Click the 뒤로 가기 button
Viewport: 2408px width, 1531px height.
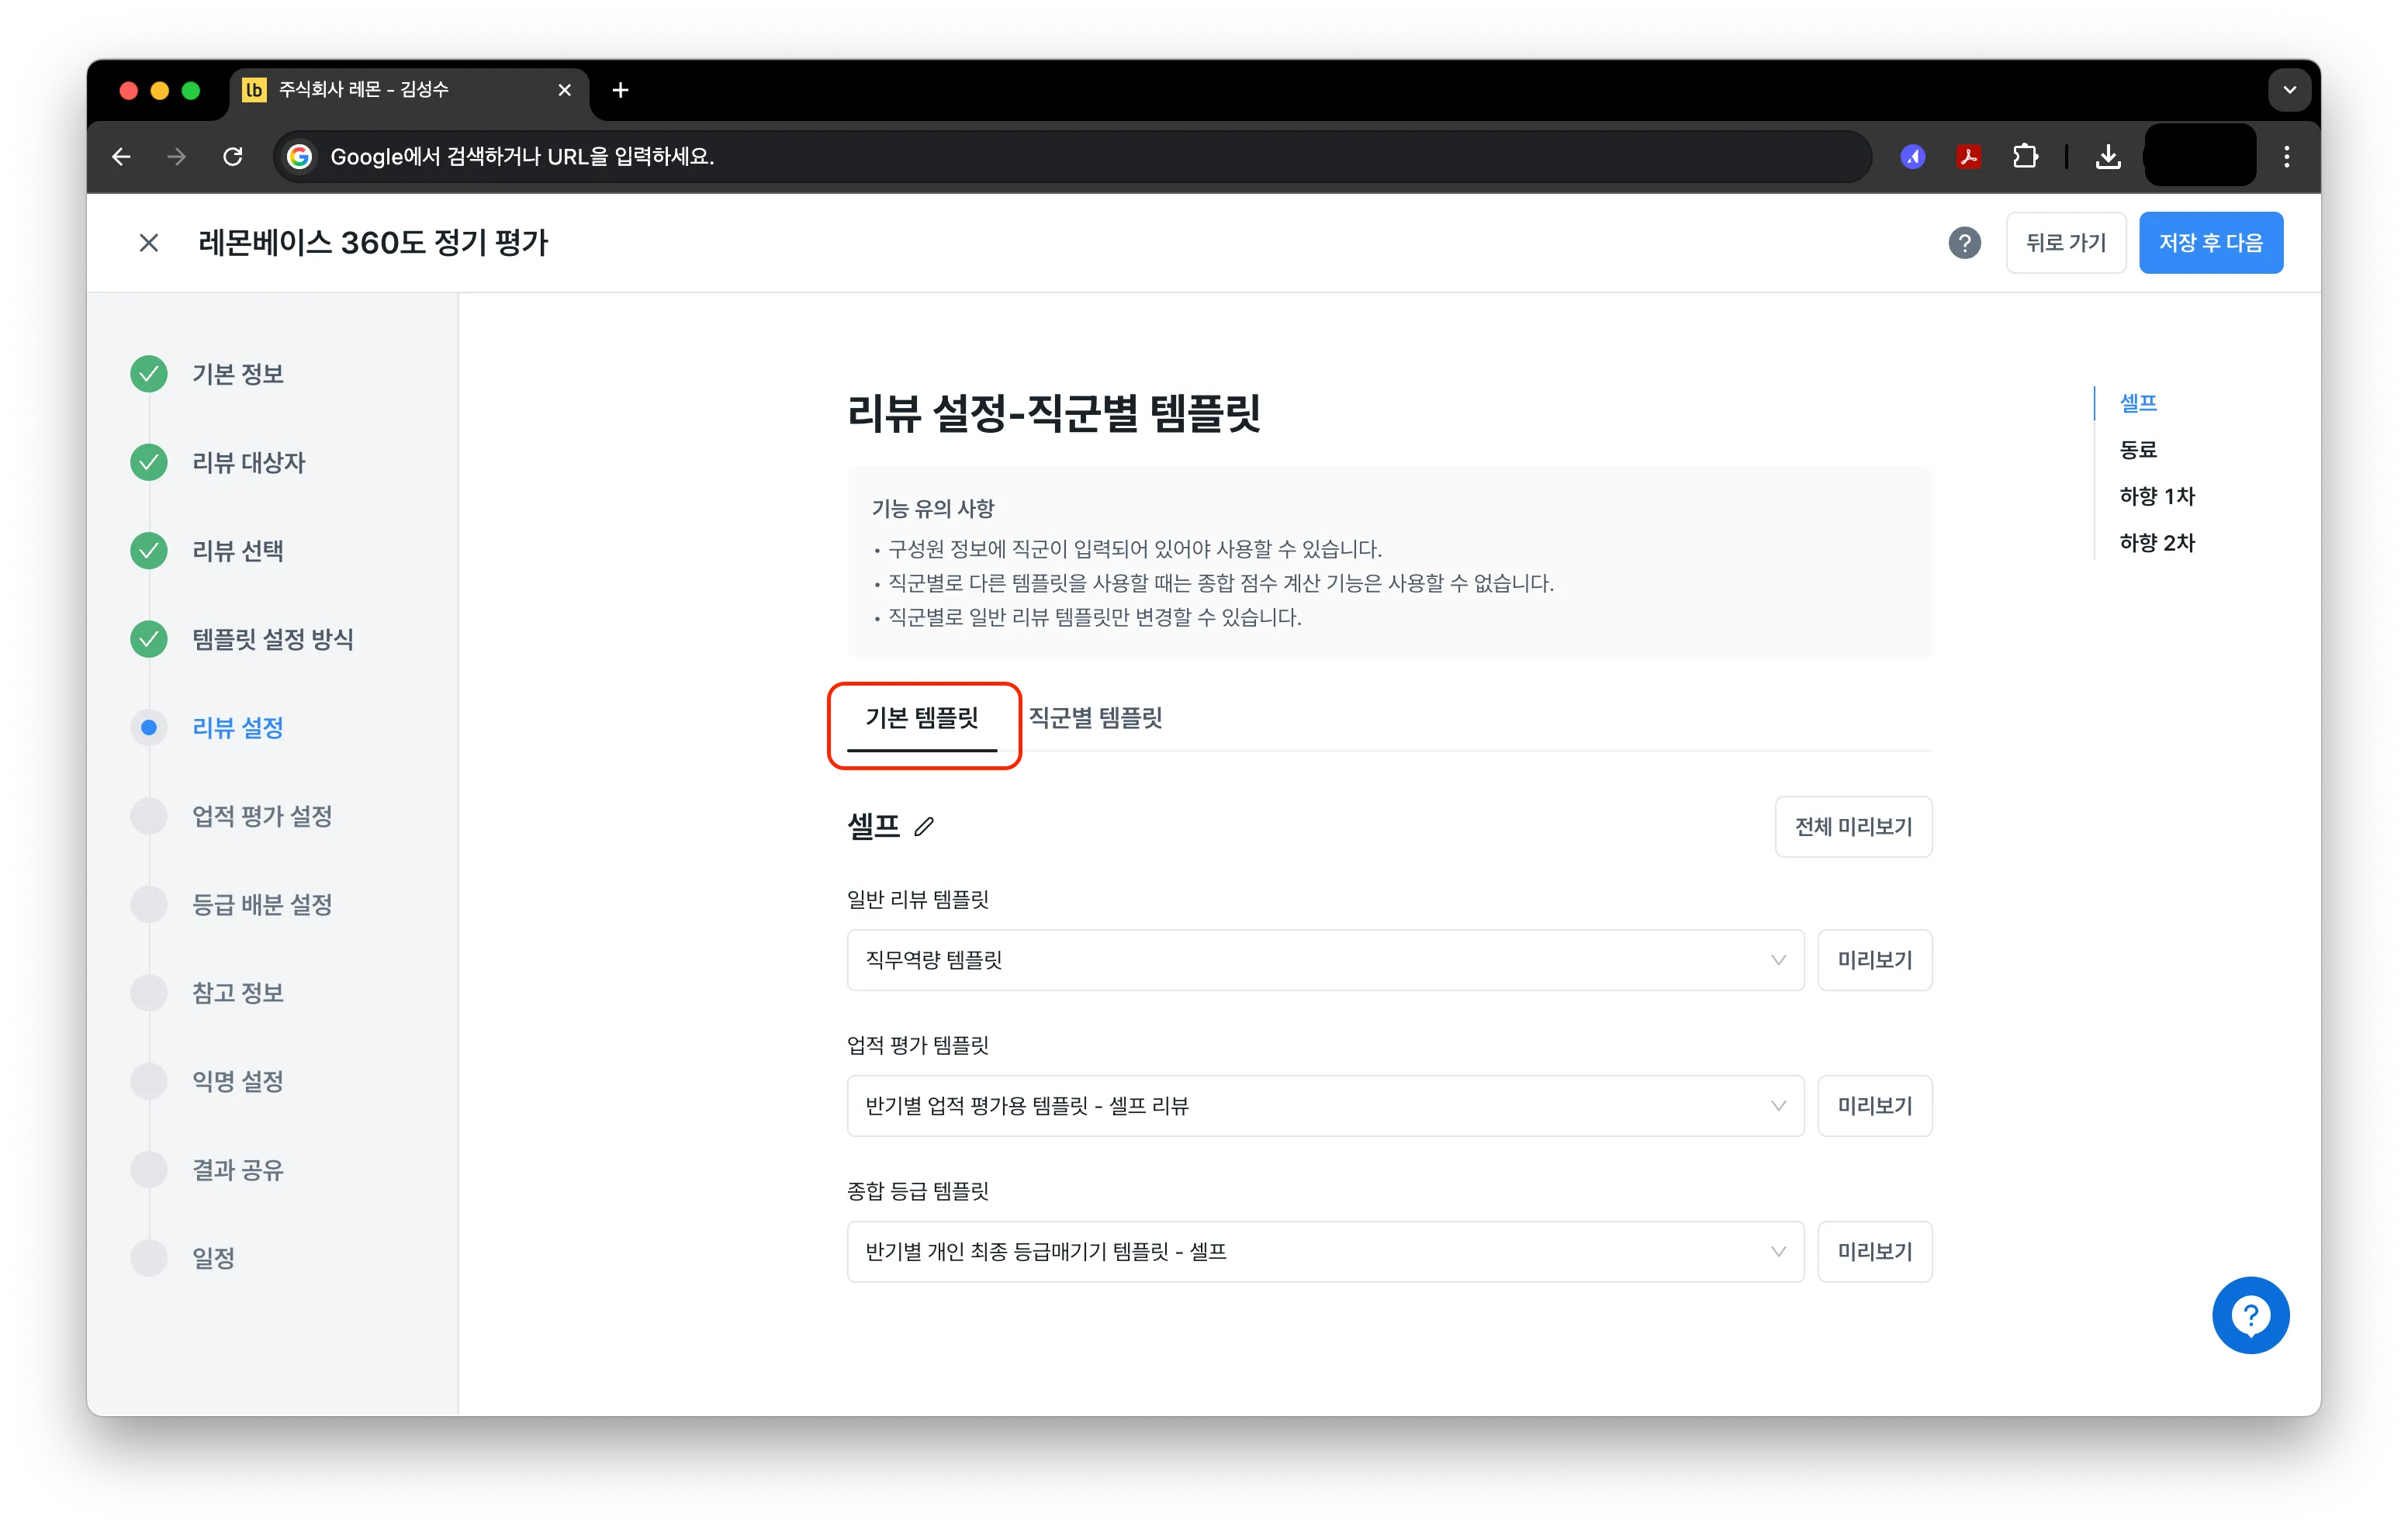click(2065, 243)
